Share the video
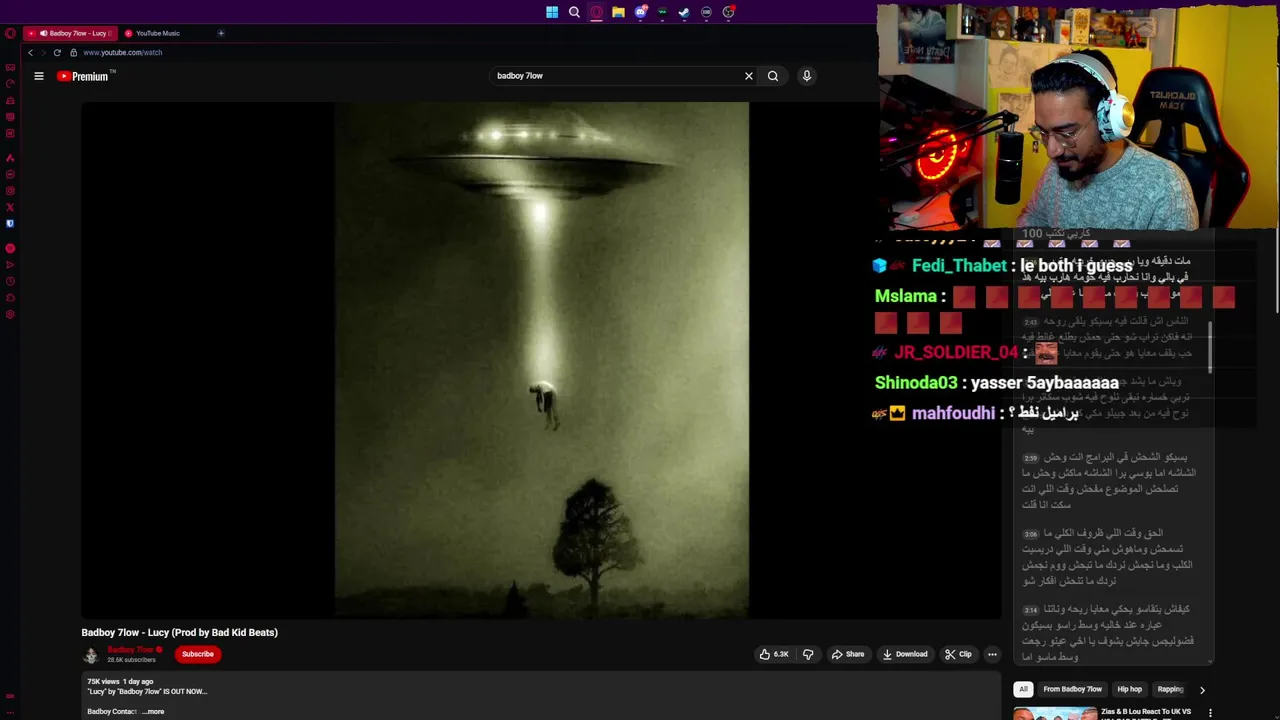Image resolution: width=1280 pixels, height=720 pixels. pyautogui.click(x=848, y=654)
